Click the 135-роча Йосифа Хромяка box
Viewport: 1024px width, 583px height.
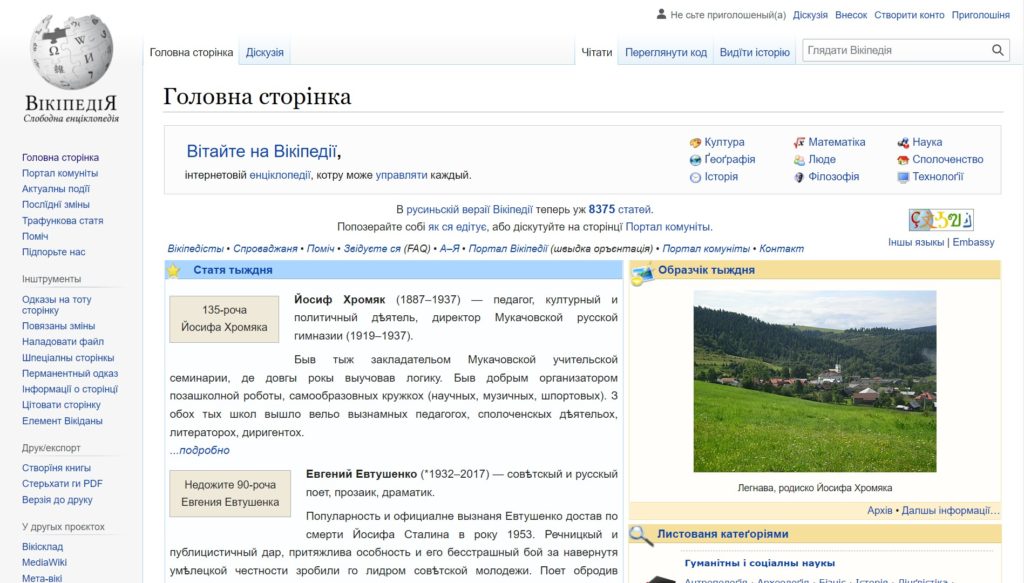pyautogui.click(x=224, y=319)
